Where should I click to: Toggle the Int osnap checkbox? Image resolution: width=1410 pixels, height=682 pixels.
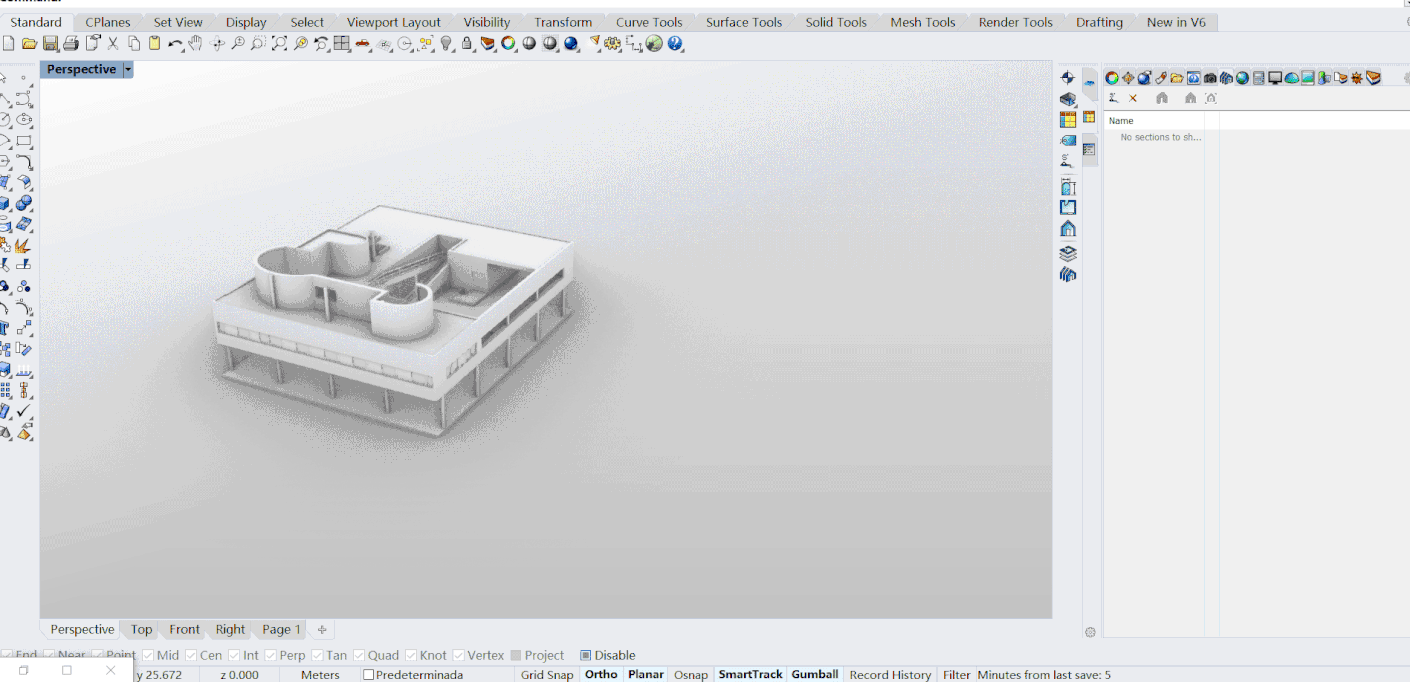(x=234, y=655)
